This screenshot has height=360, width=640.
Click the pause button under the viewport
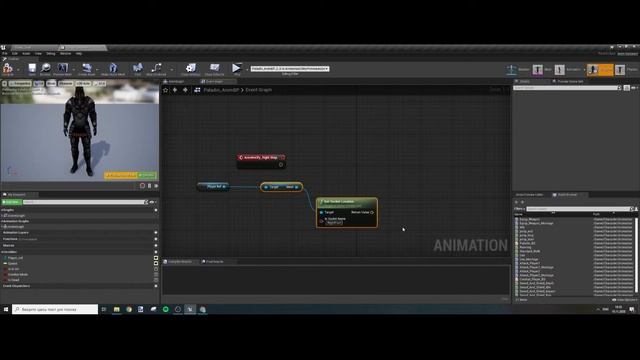point(149,186)
